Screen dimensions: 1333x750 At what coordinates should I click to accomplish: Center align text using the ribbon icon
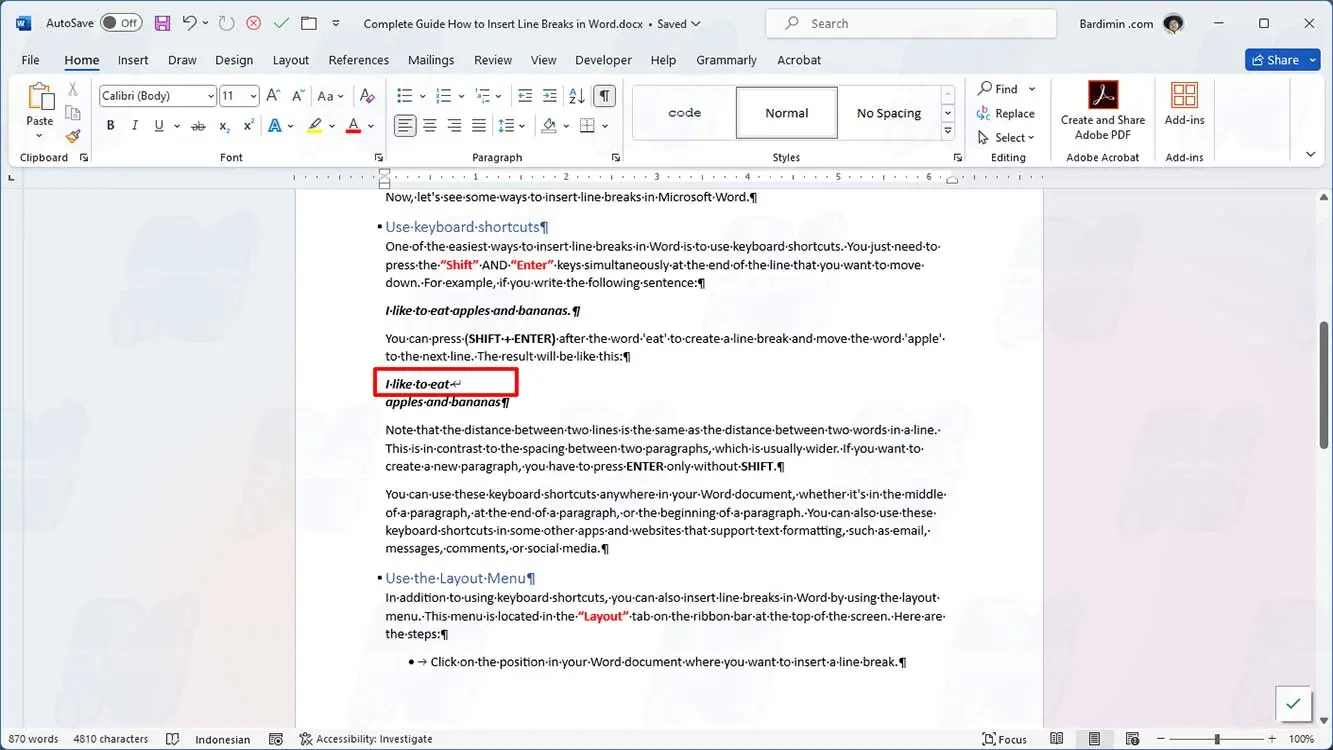pos(430,126)
